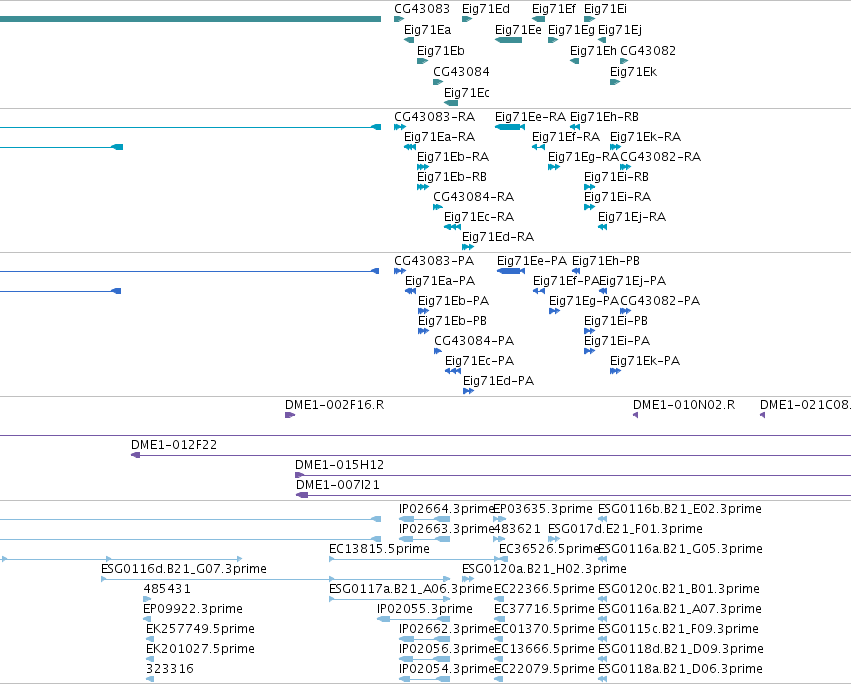The width and height of the screenshot is (851, 684).
Task: Click the Eig71Ek-RA transcript label
Action: [x=645, y=137]
